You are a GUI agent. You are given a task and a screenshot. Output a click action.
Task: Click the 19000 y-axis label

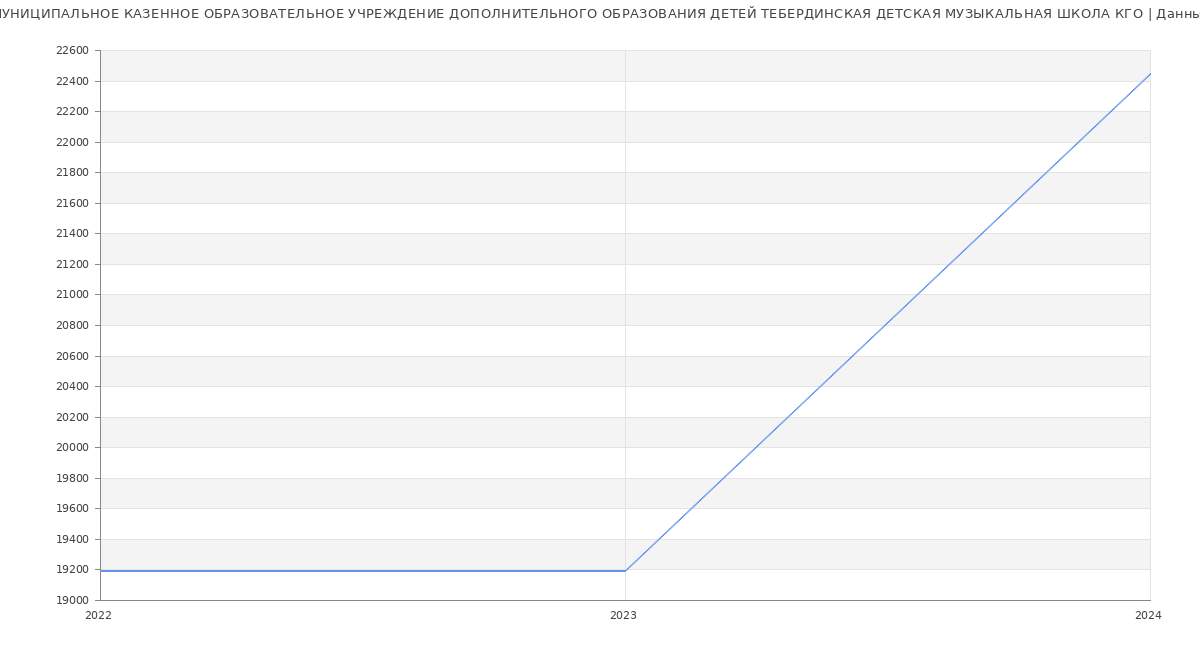coord(72,600)
